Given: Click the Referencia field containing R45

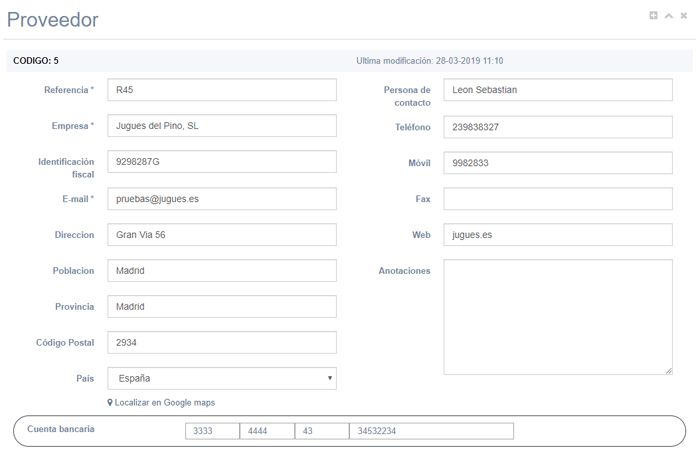Looking at the screenshot, I should pyautogui.click(x=221, y=90).
